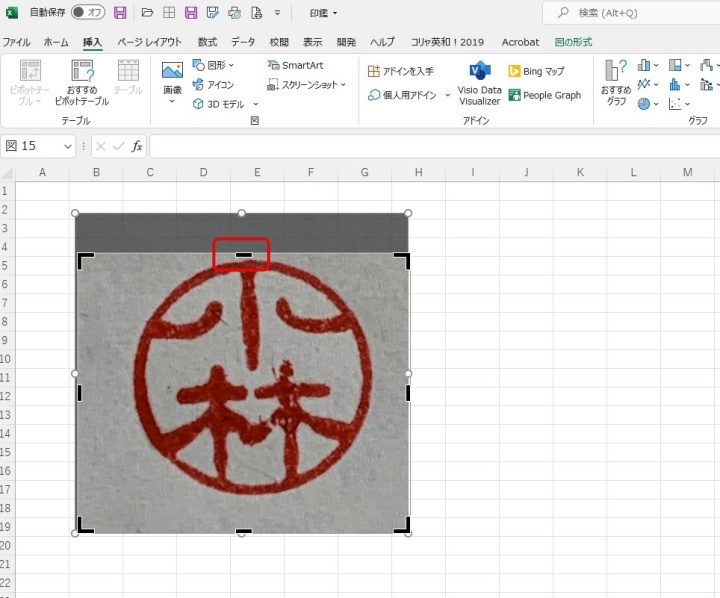Switch to the データ tab
The width and height of the screenshot is (720, 598).
(x=243, y=42)
